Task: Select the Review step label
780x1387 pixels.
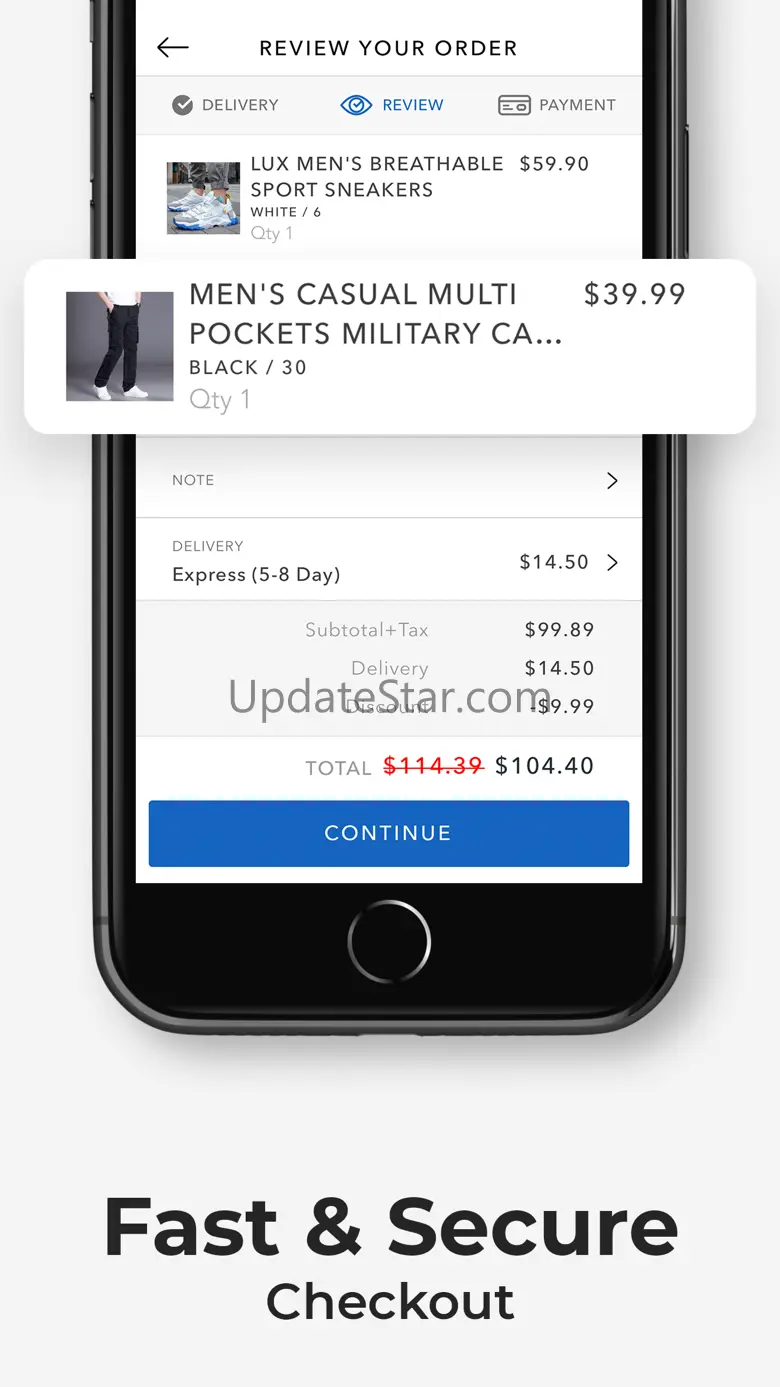Action: tap(413, 105)
